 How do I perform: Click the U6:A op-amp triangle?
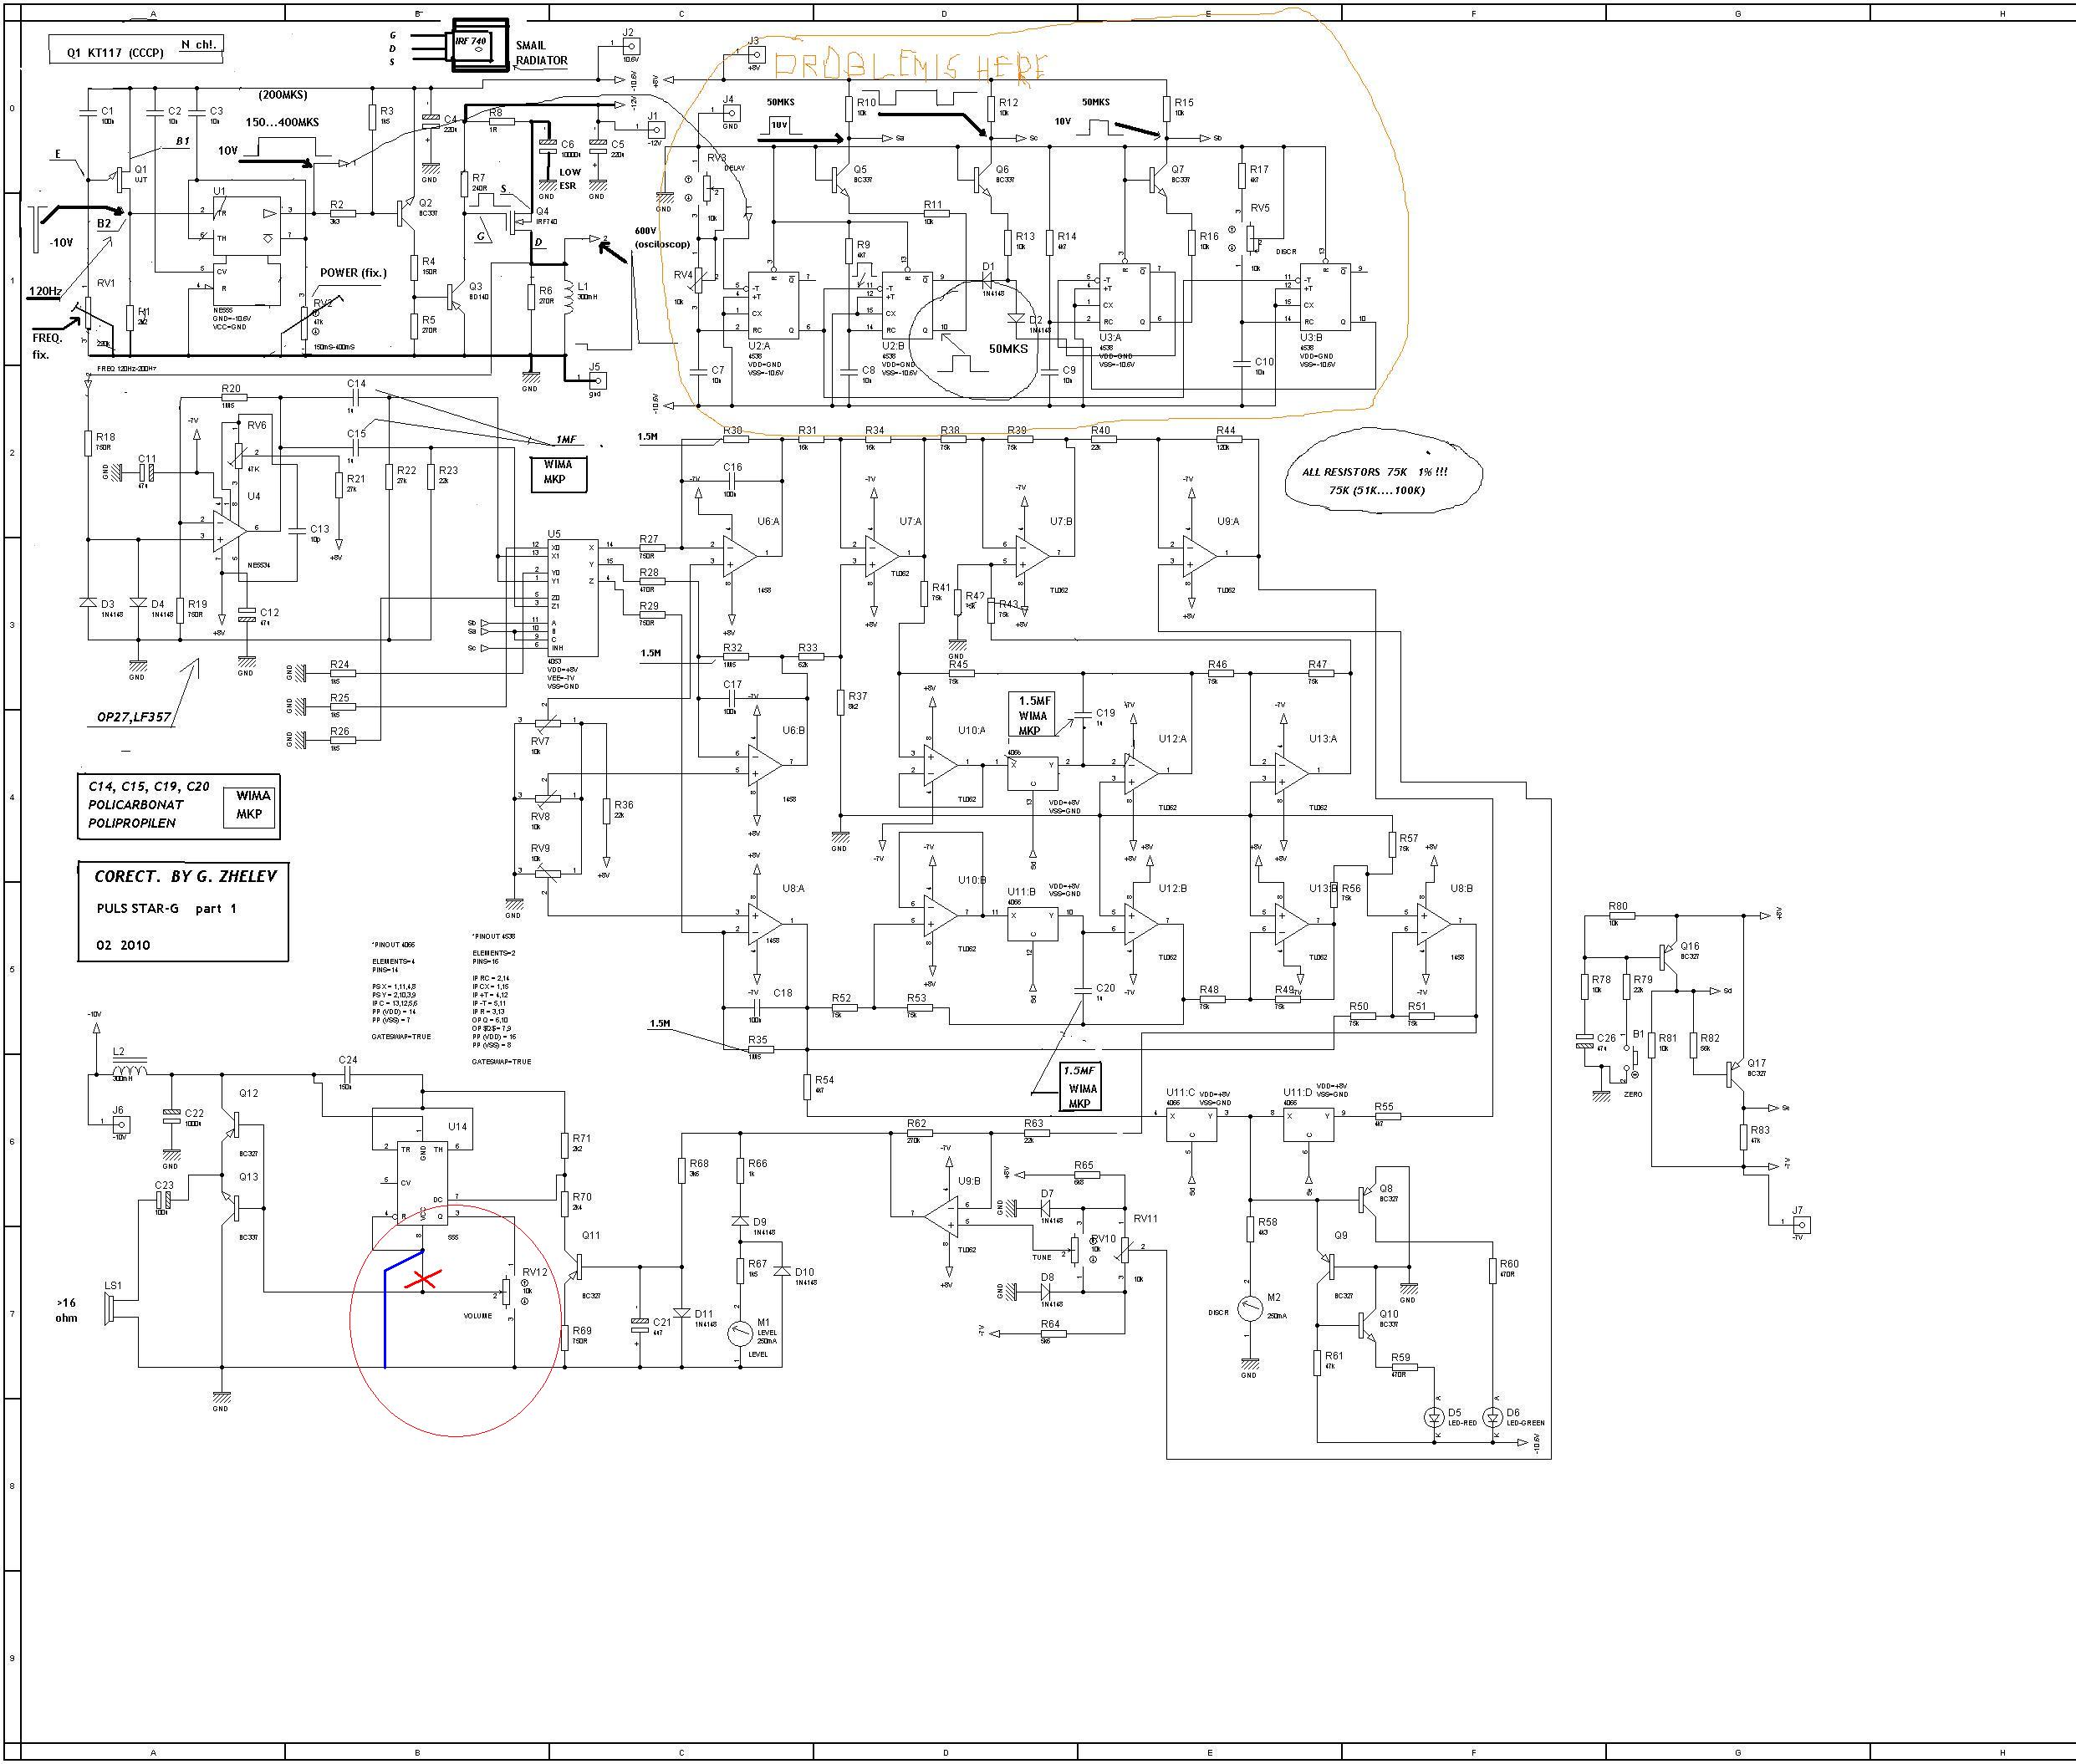coord(740,556)
